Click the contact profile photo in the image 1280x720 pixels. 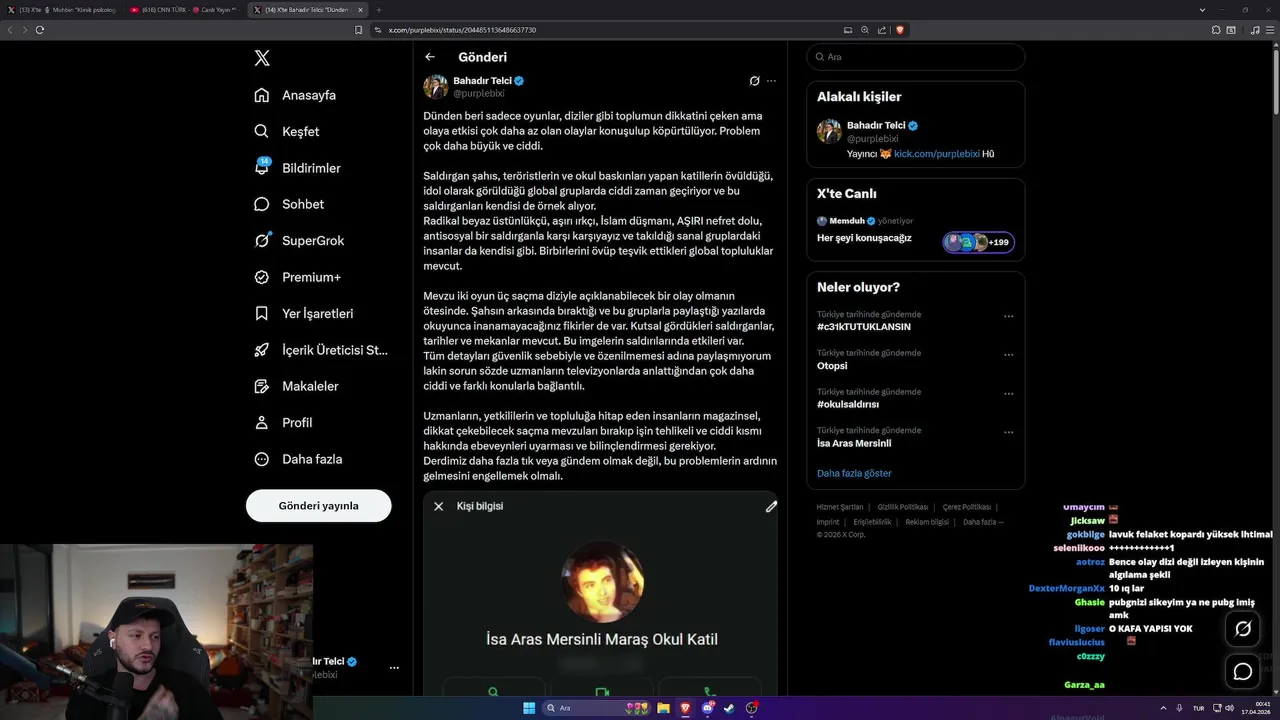tap(602, 582)
